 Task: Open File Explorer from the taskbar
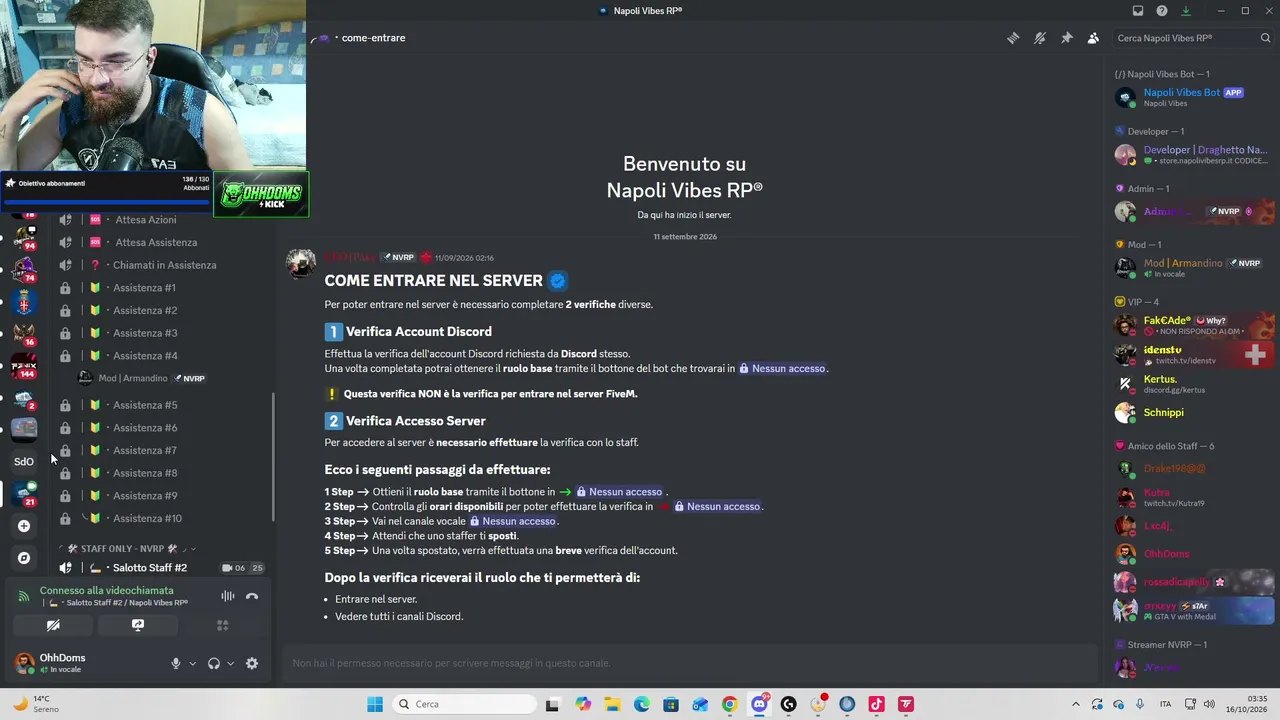(612, 704)
